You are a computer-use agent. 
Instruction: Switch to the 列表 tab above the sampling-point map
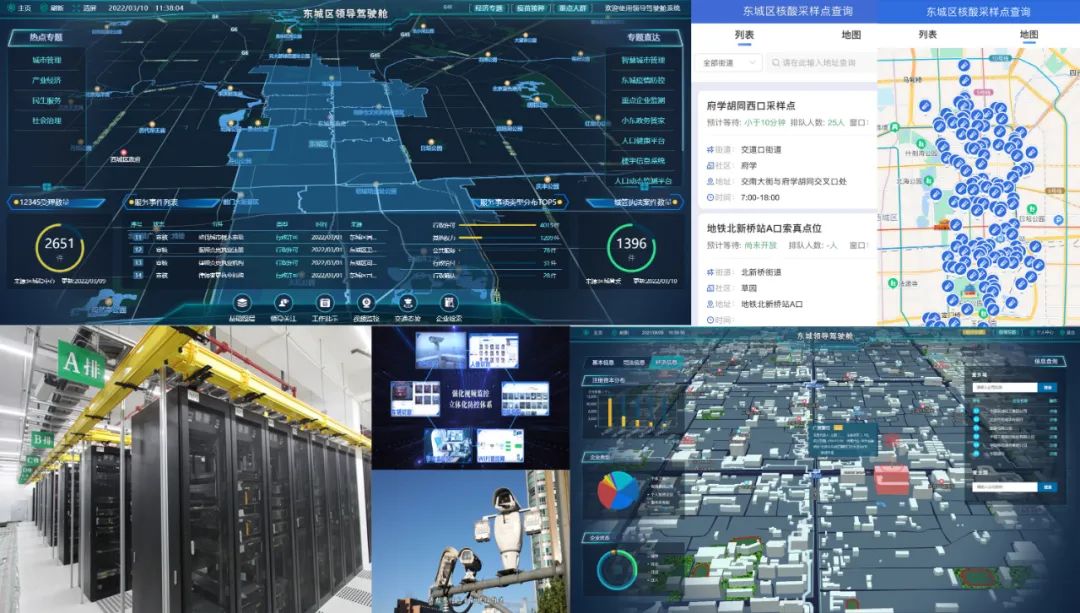pyautogui.click(x=928, y=34)
